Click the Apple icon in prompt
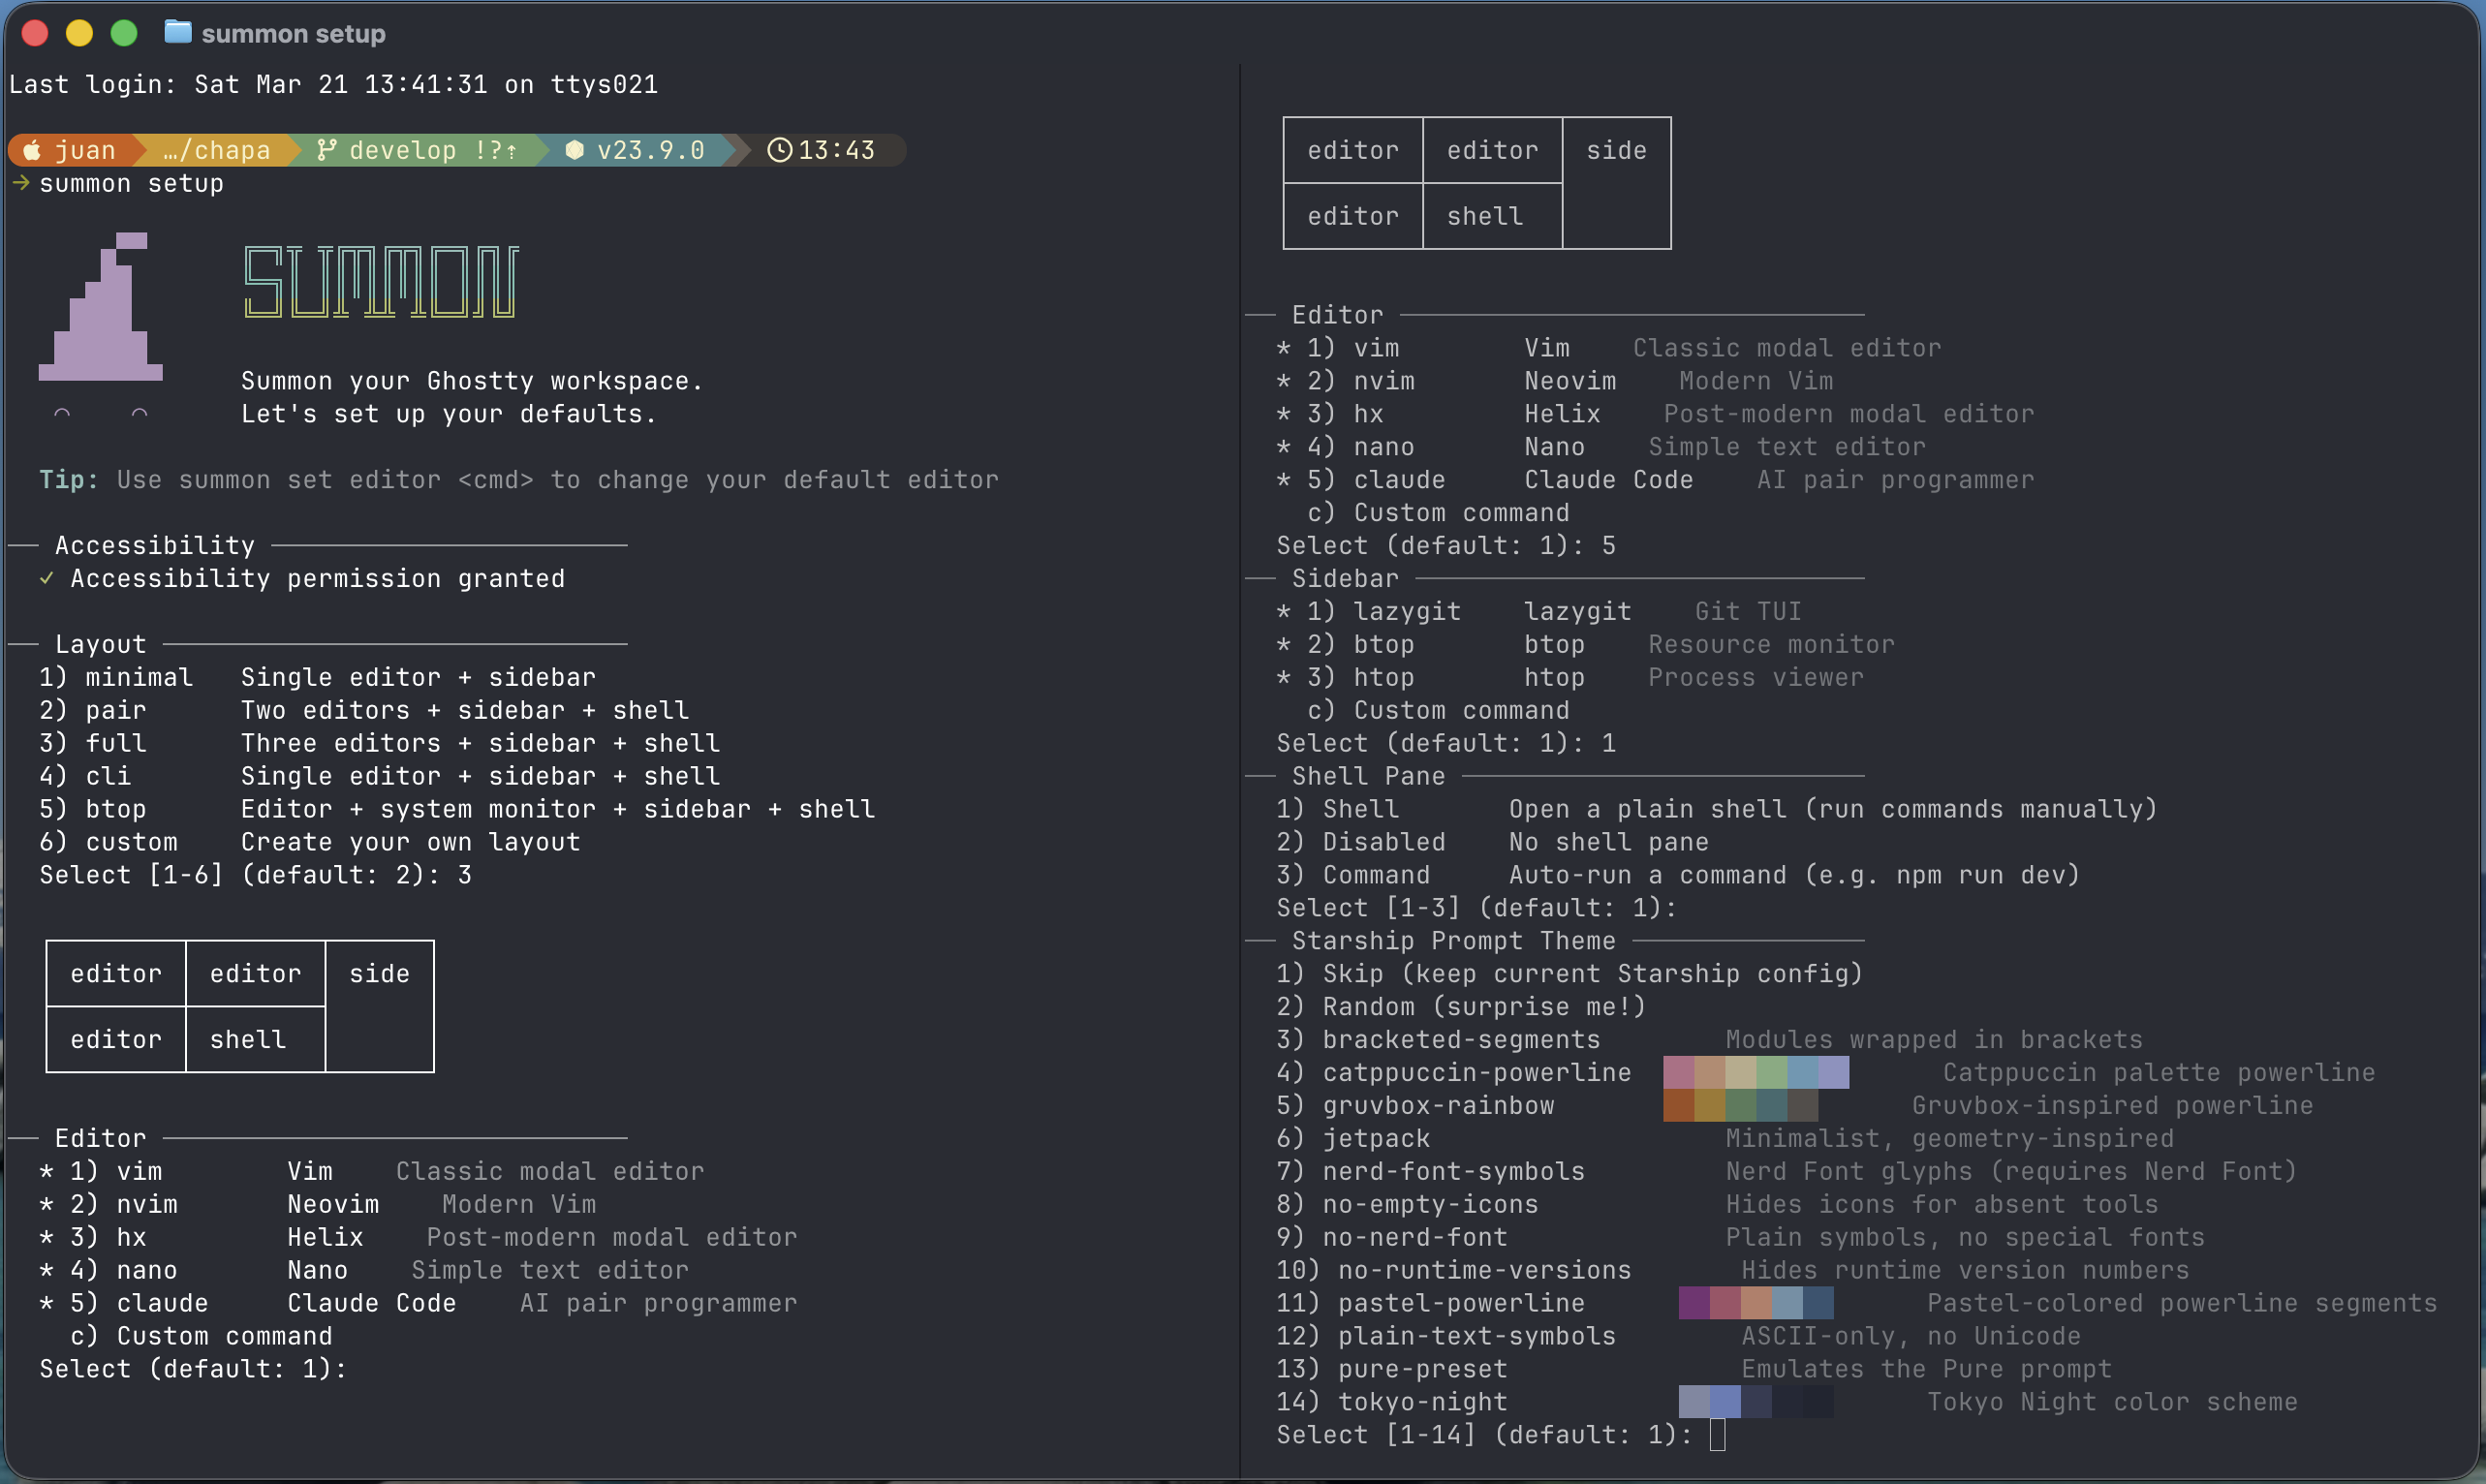Viewport: 2486px width, 1484px height. 32,150
